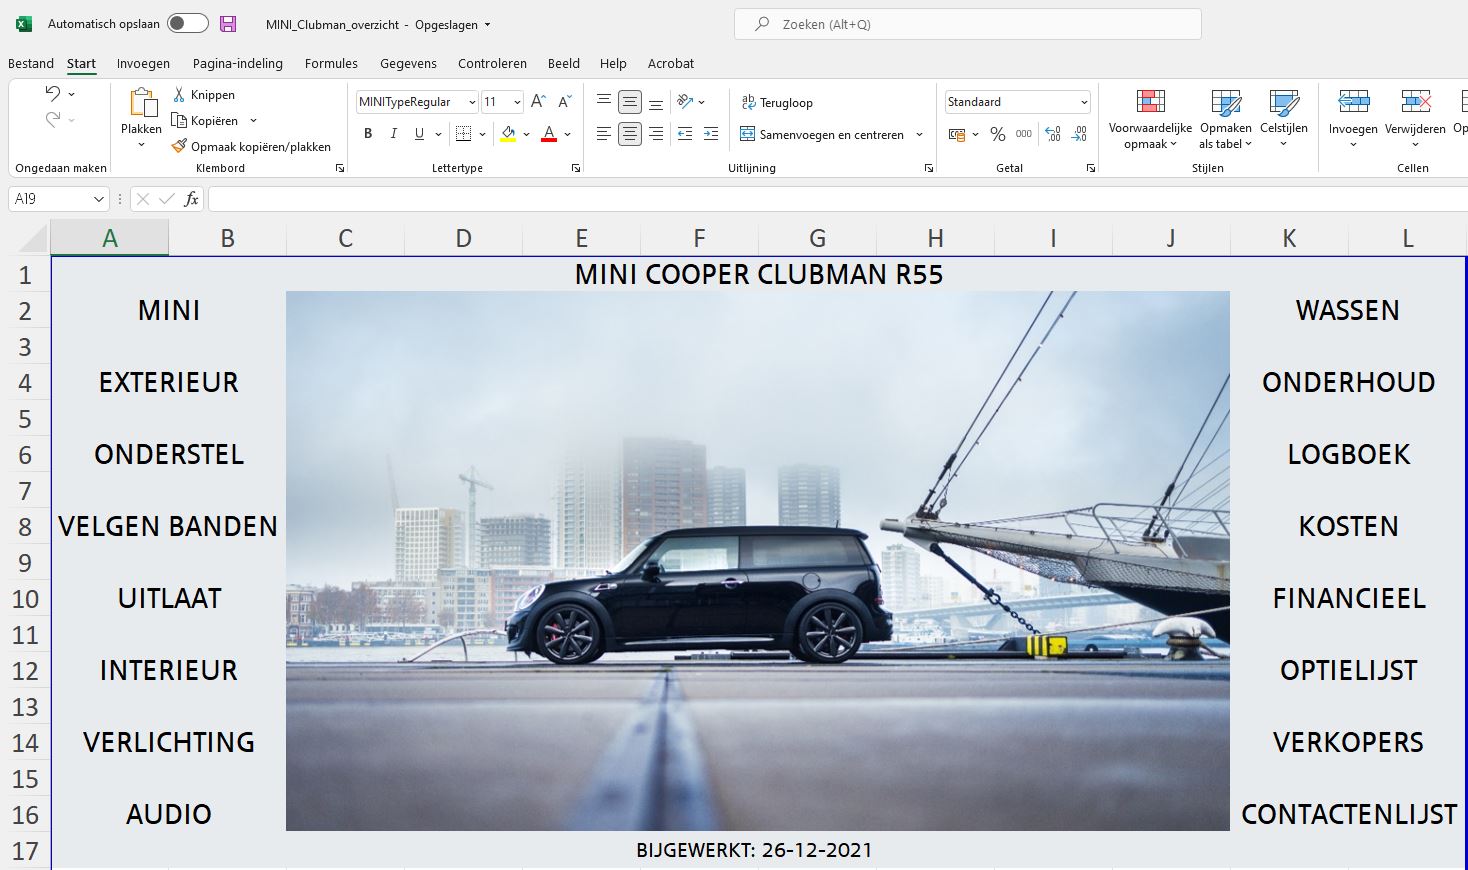This screenshot has height=870, width=1468.
Task: Toggle middle vertical alignment
Action: click(x=629, y=102)
